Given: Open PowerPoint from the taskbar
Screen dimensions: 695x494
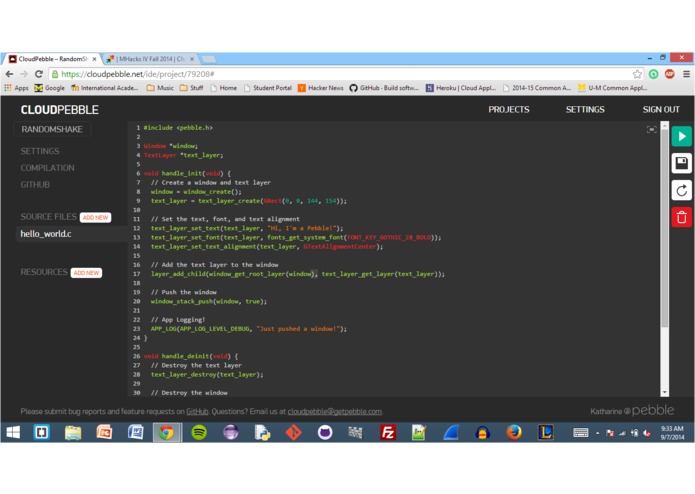Looking at the screenshot, I should [x=104, y=432].
